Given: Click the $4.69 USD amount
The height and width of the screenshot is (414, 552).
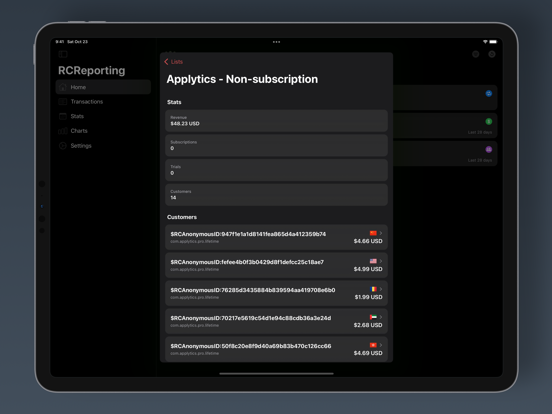Looking at the screenshot, I should point(368,353).
